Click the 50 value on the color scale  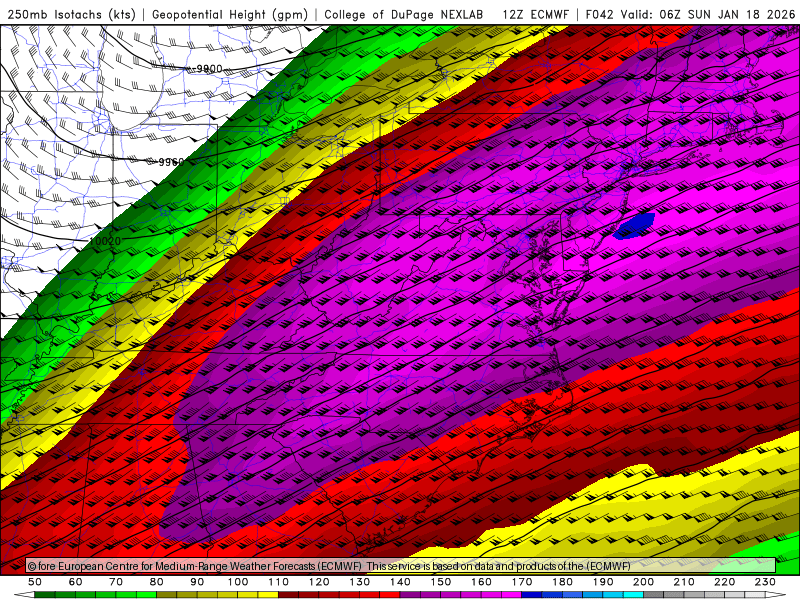[x=35, y=582]
